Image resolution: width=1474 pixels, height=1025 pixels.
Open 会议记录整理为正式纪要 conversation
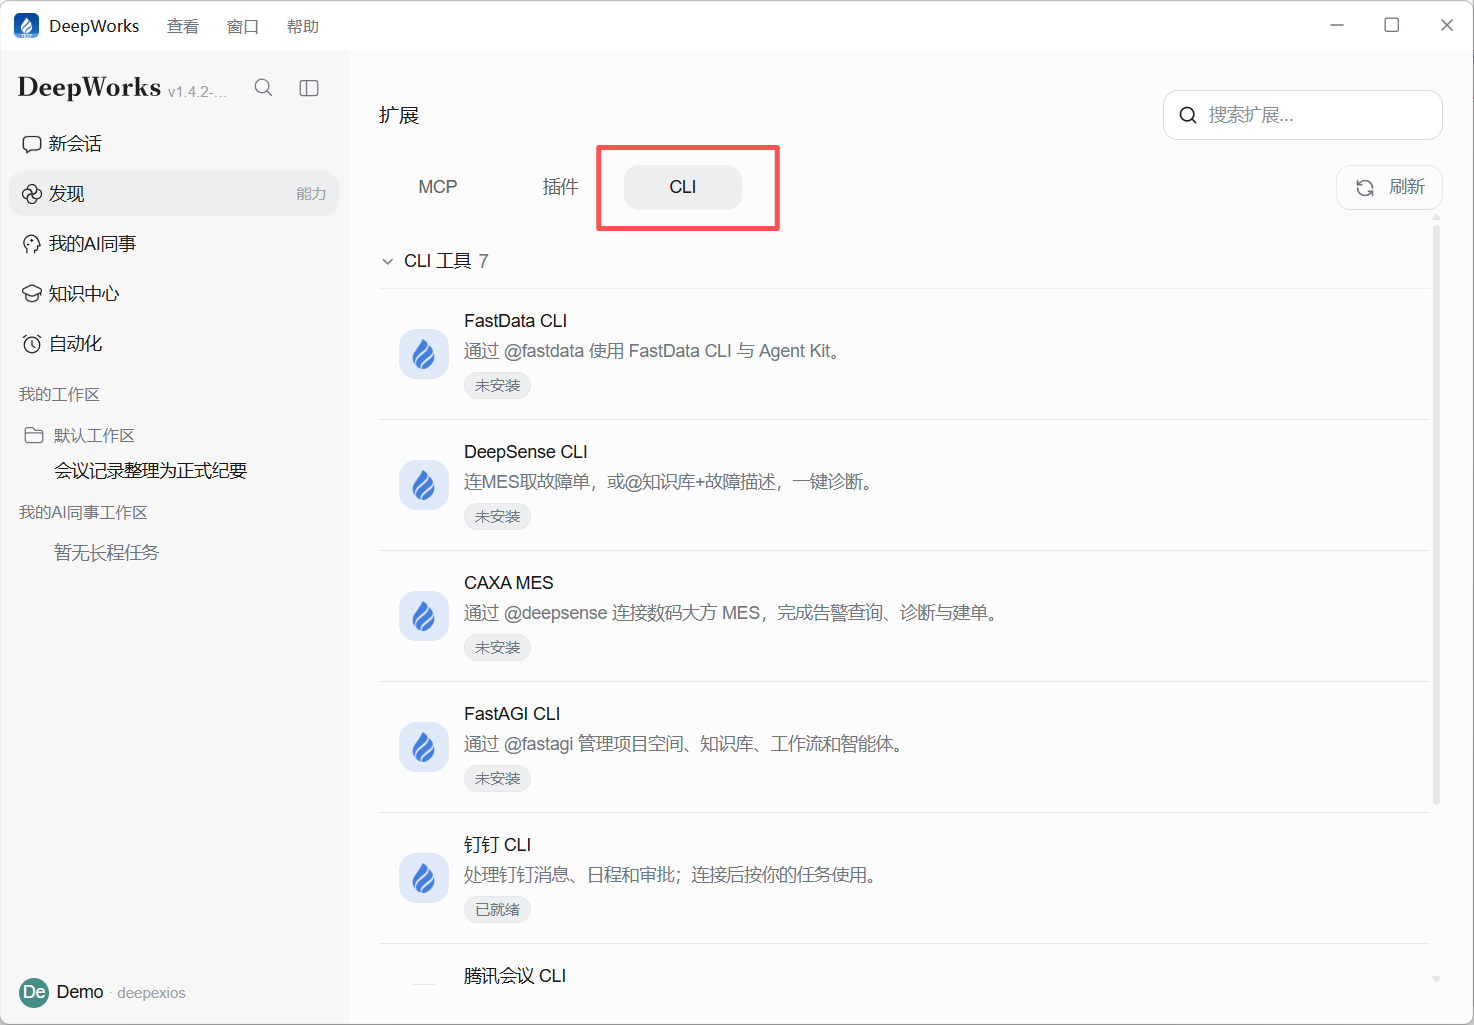[150, 471]
